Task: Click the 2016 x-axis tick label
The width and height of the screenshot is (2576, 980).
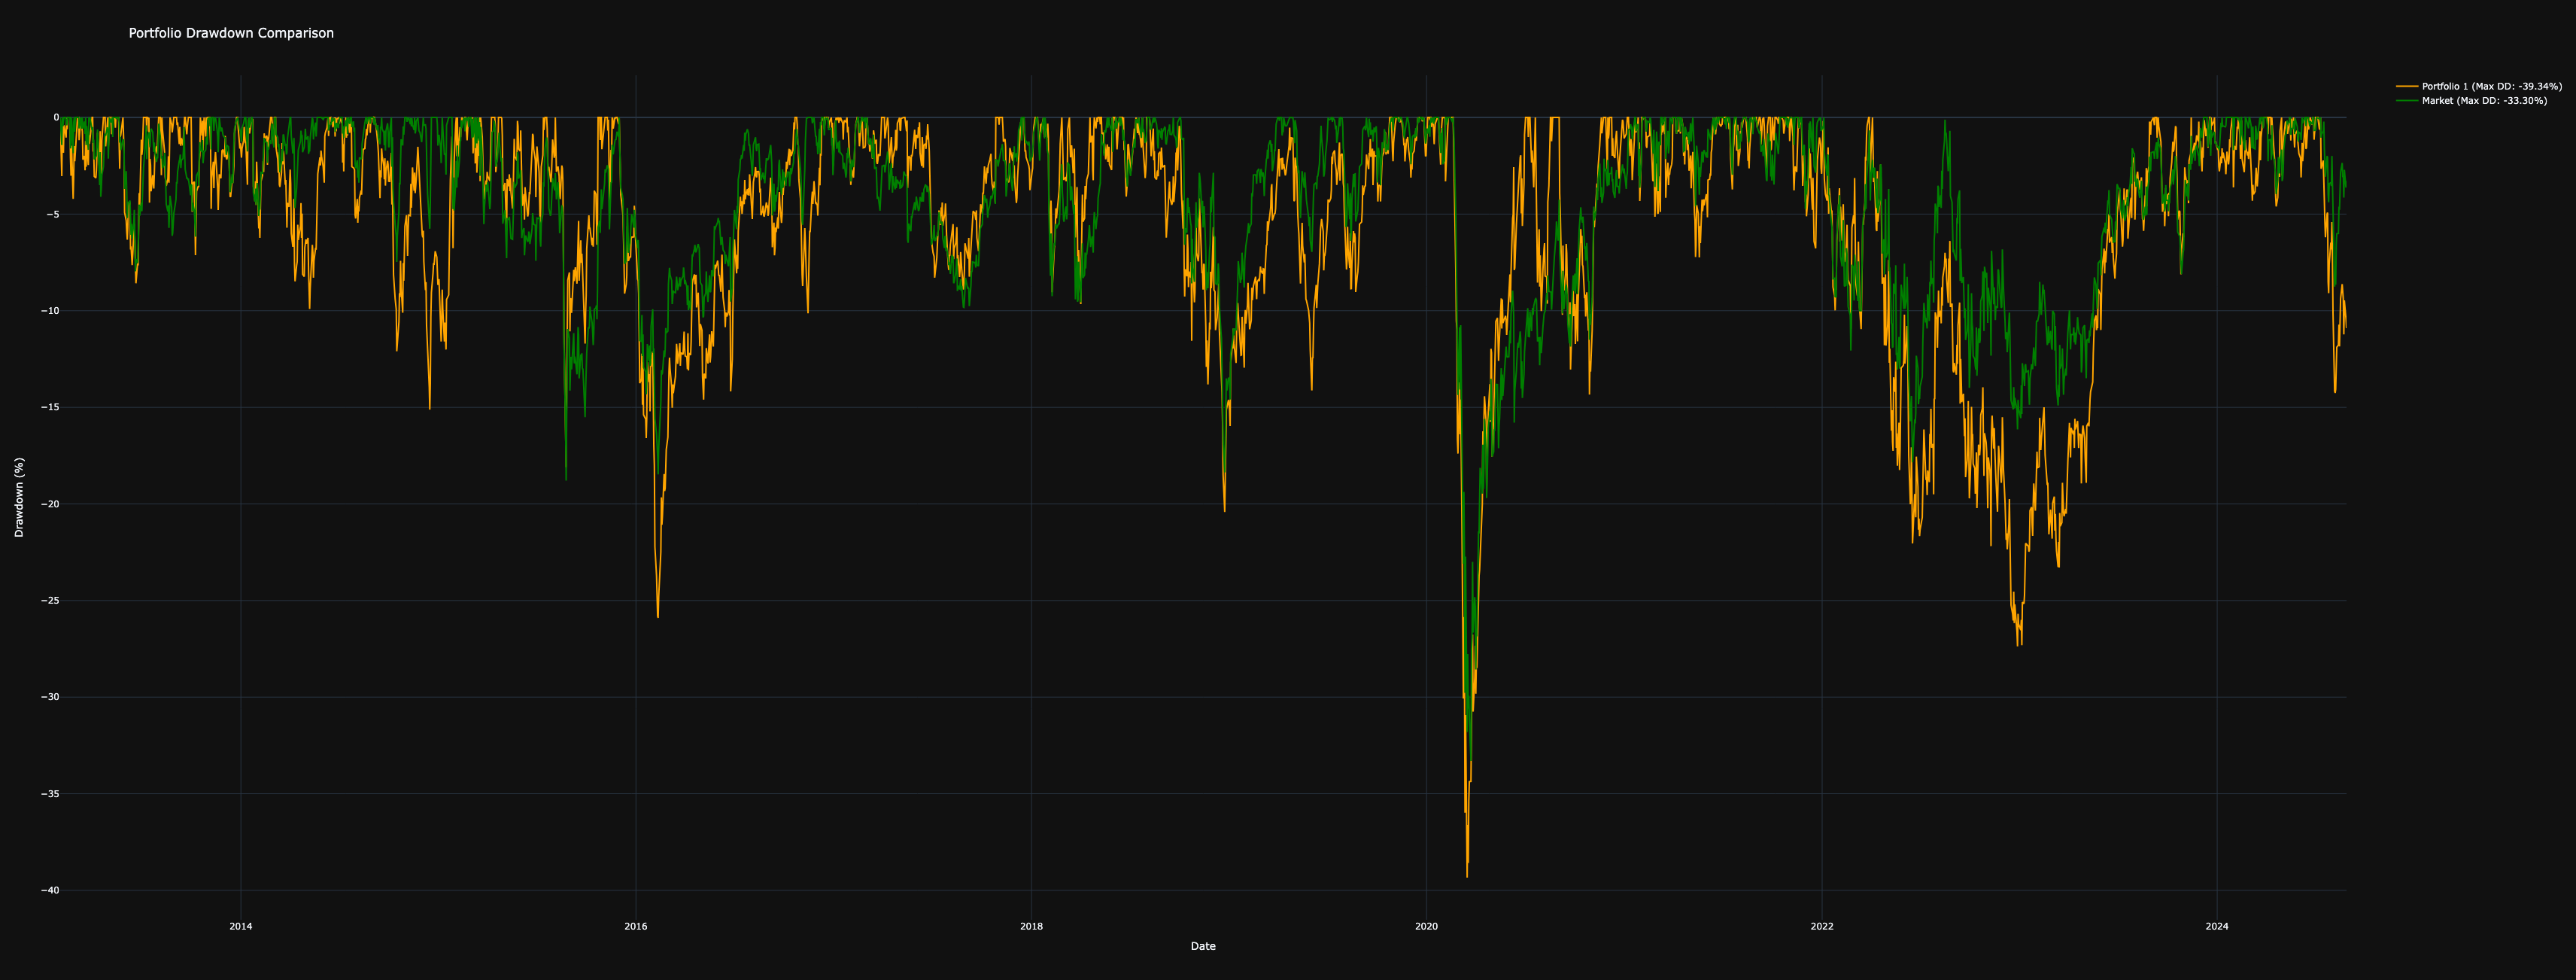Action: click(x=636, y=926)
